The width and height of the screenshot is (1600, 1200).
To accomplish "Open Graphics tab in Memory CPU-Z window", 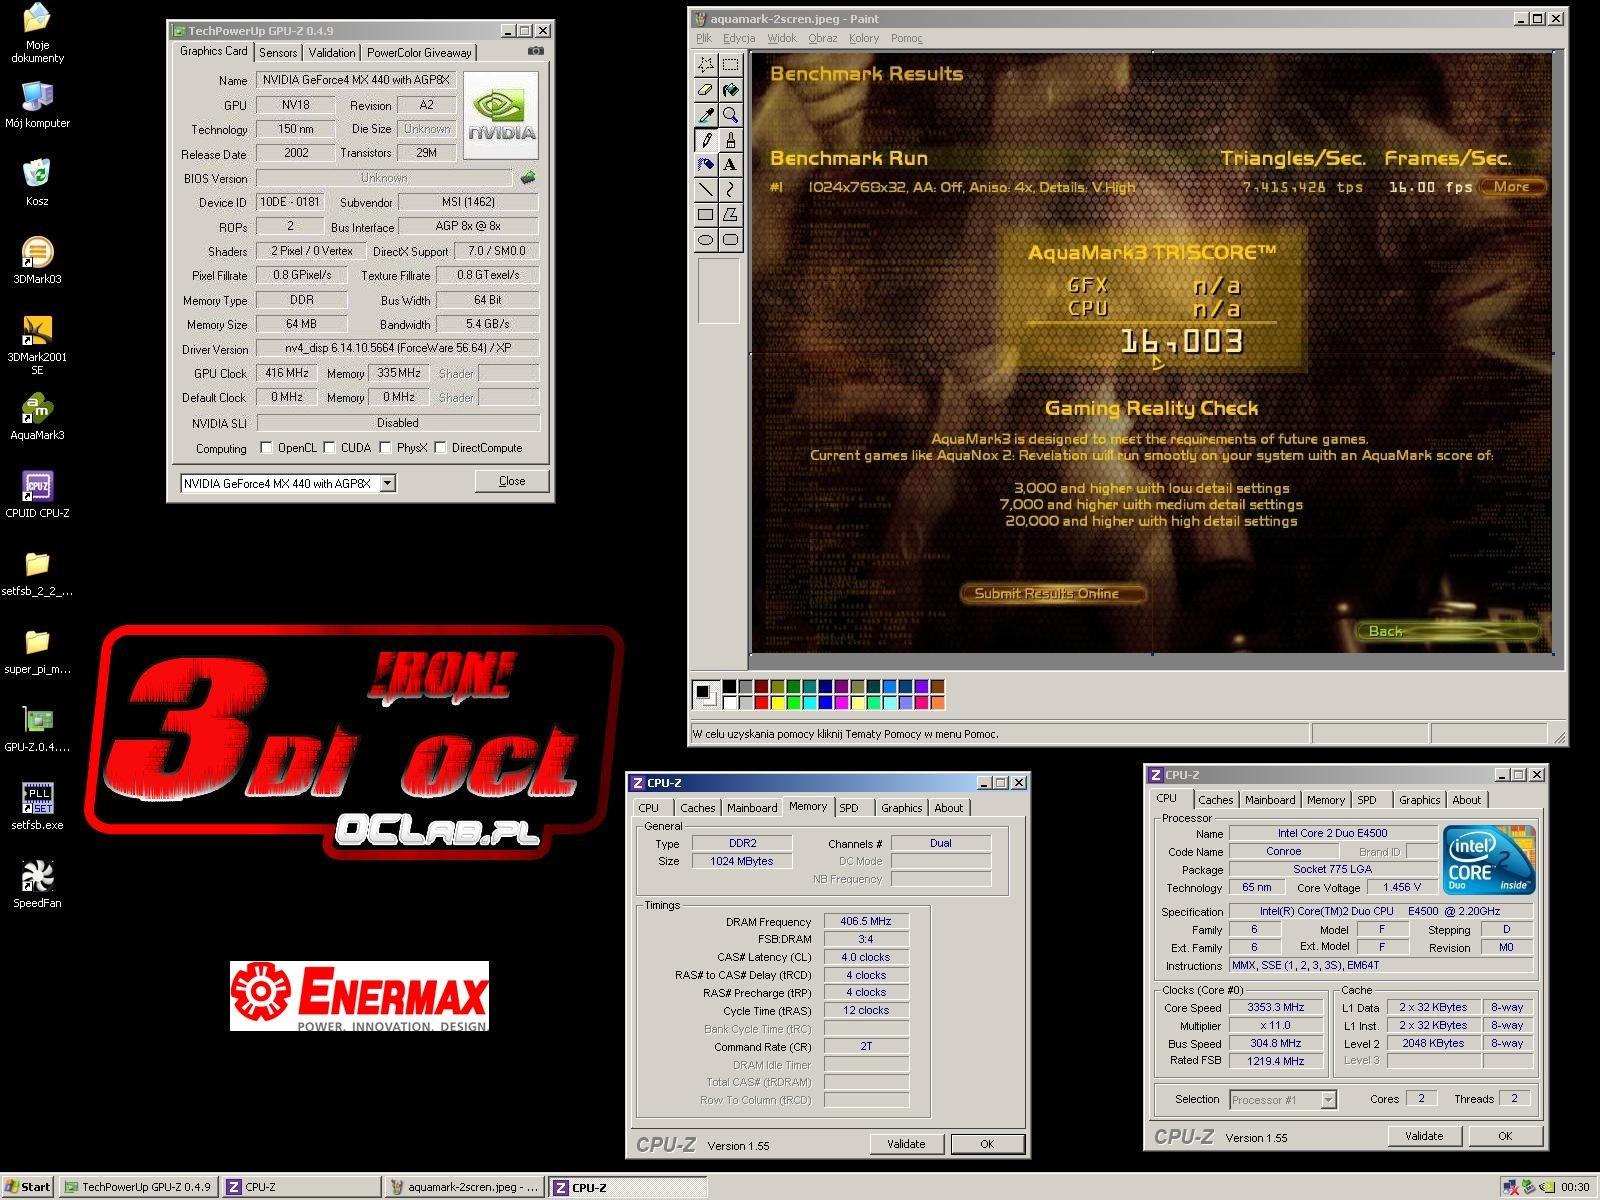I will tap(901, 808).
